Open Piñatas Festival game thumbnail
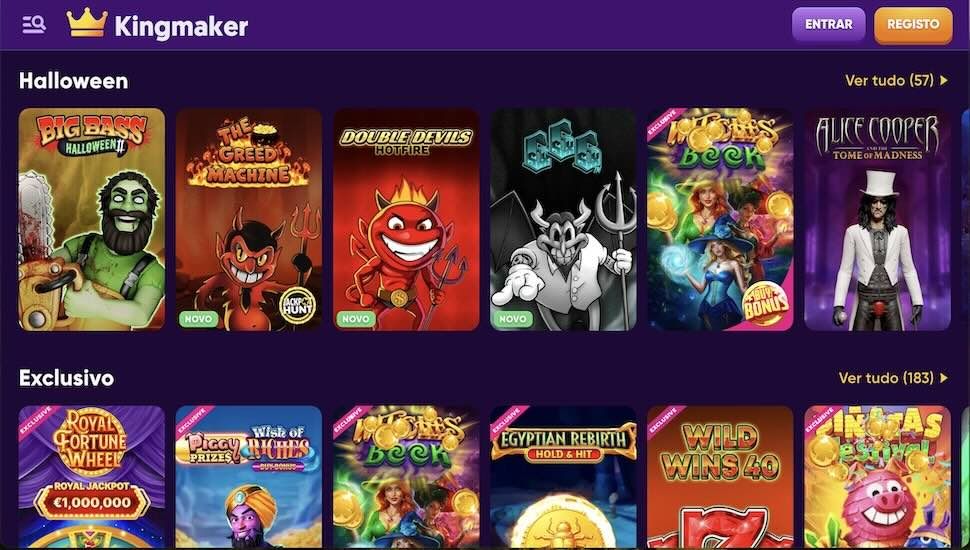Image resolution: width=970 pixels, height=550 pixels. click(x=877, y=477)
